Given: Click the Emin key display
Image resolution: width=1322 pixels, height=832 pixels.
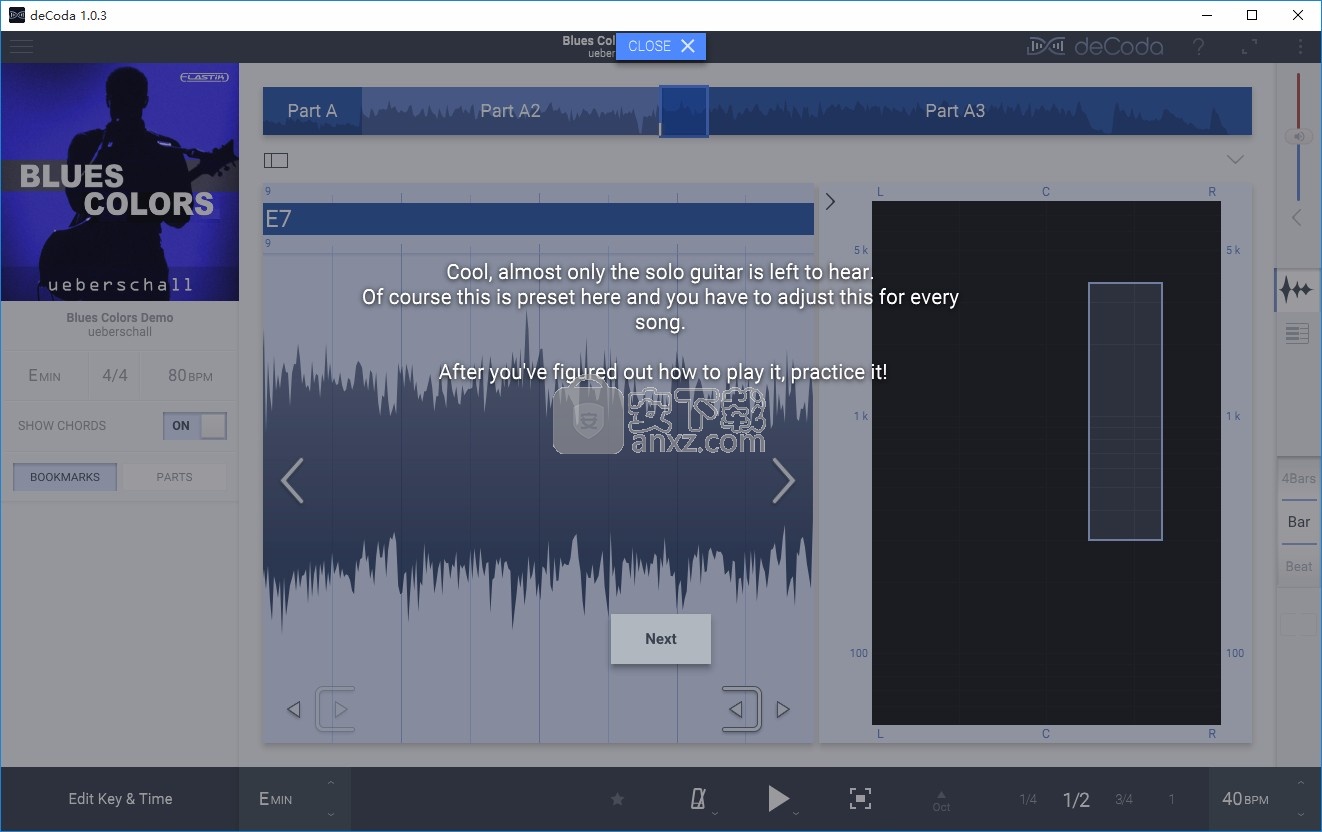Looking at the screenshot, I should [x=44, y=376].
